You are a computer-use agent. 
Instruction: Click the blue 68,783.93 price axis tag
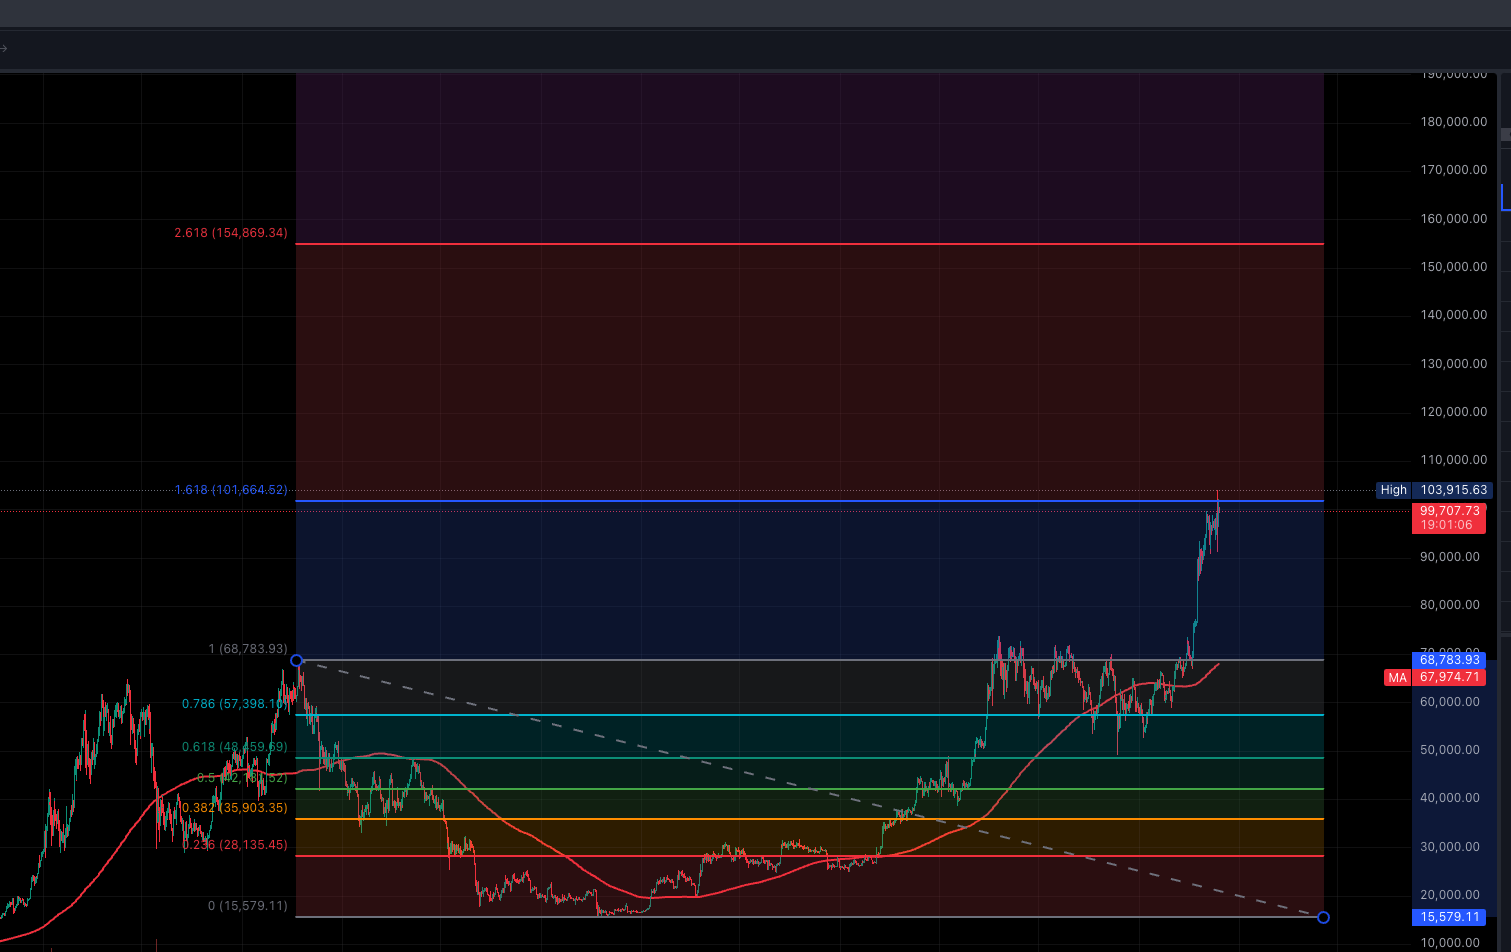pos(1448,660)
